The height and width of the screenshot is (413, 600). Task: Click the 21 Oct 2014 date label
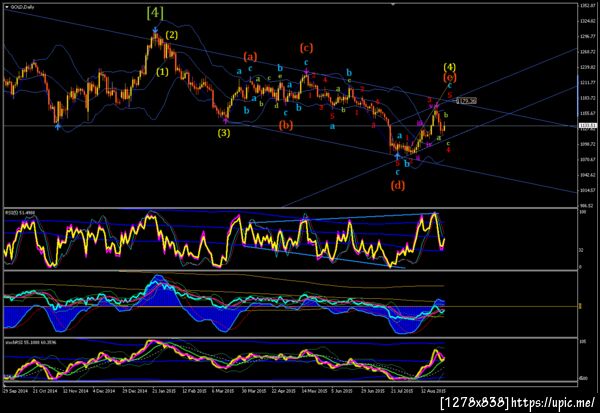(45, 391)
